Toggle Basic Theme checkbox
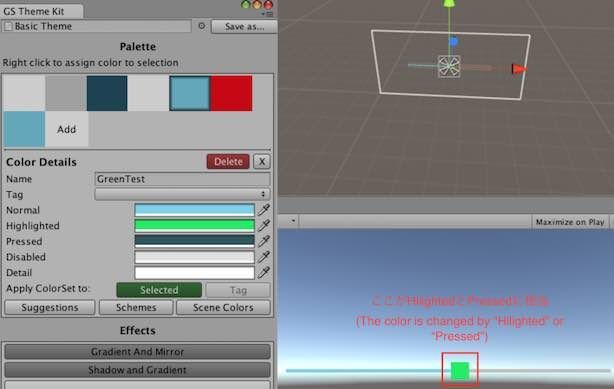The width and height of the screenshot is (614, 389). click(x=8, y=26)
